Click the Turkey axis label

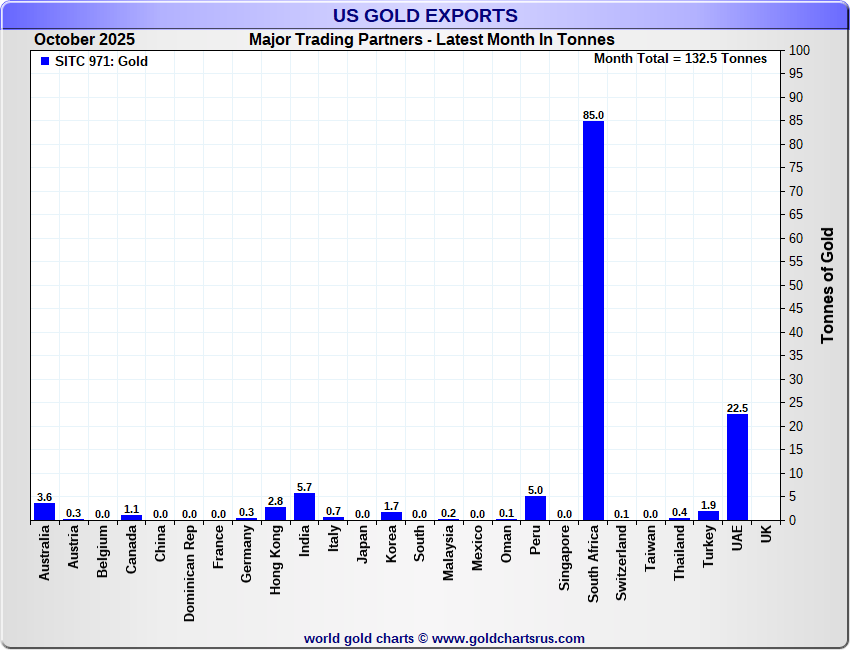(x=708, y=546)
